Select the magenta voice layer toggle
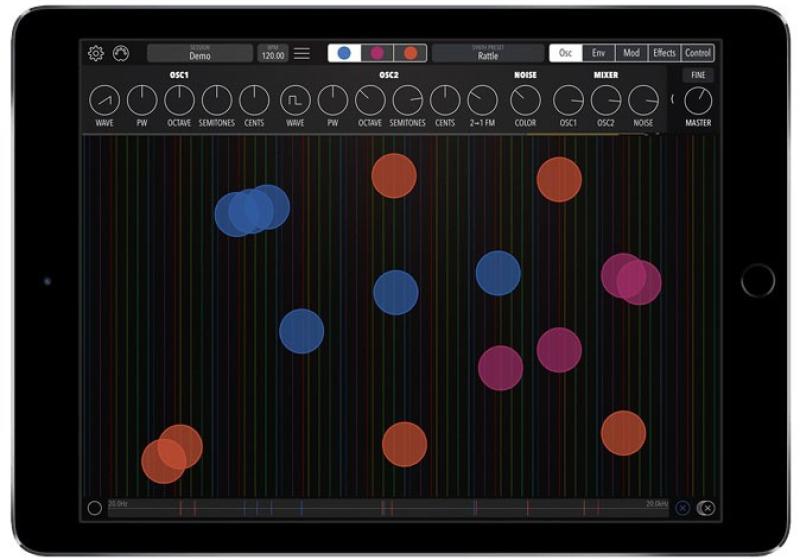Viewport: 800px width, 560px height. tap(377, 54)
